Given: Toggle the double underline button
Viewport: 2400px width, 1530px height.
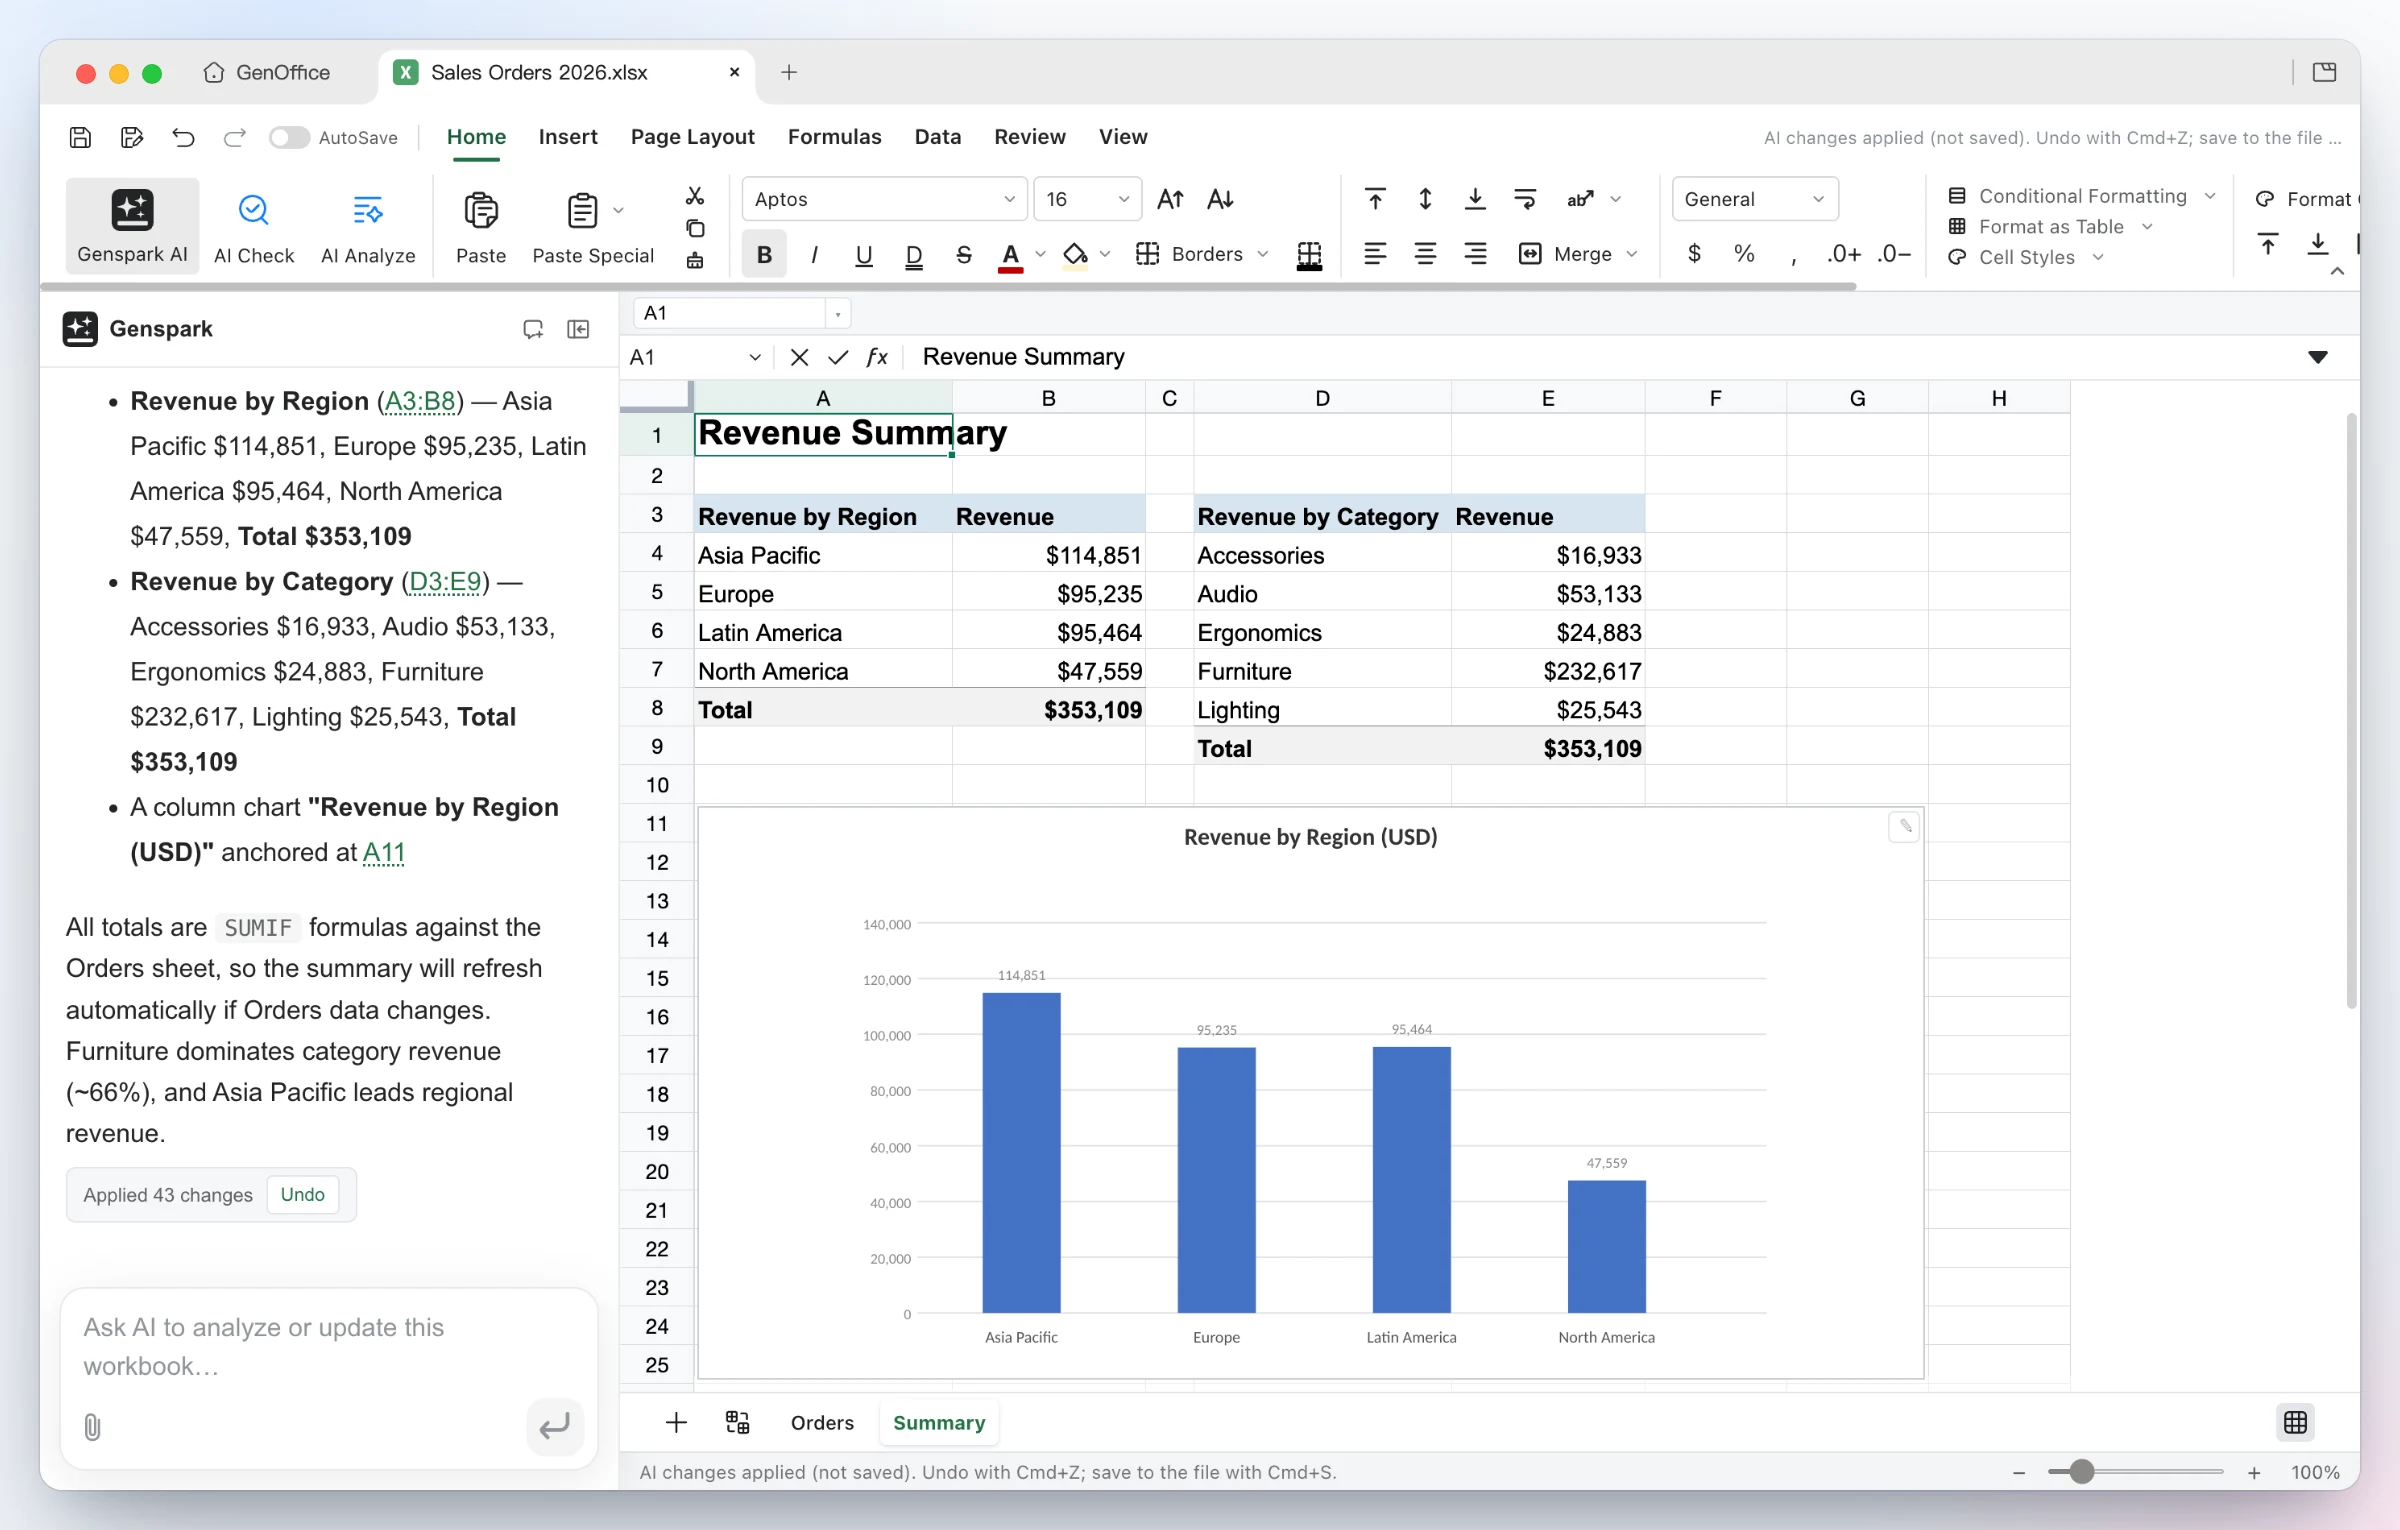Looking at the screenshot, I should (914, 254).
